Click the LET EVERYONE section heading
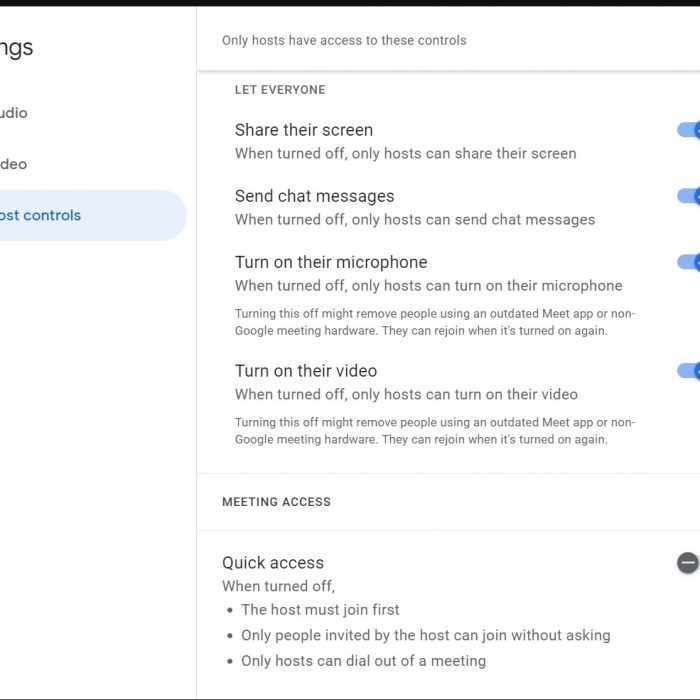The width and height of the screenshot is (700, 700). (280, 90)
